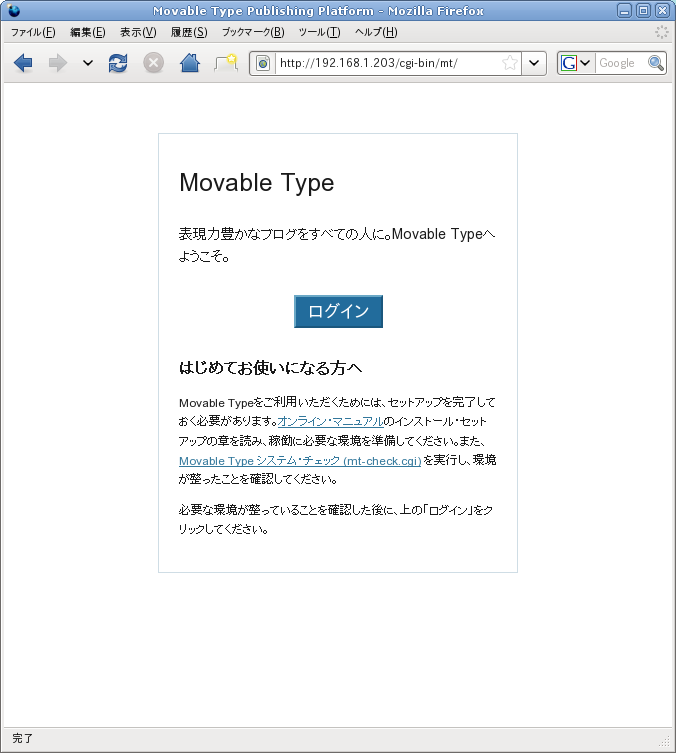Minimize the Firefox window

(x=624, y=11)
